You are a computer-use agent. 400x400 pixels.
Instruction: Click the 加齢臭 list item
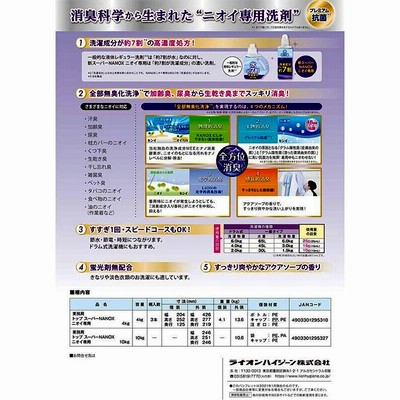(x=95, y=127)
